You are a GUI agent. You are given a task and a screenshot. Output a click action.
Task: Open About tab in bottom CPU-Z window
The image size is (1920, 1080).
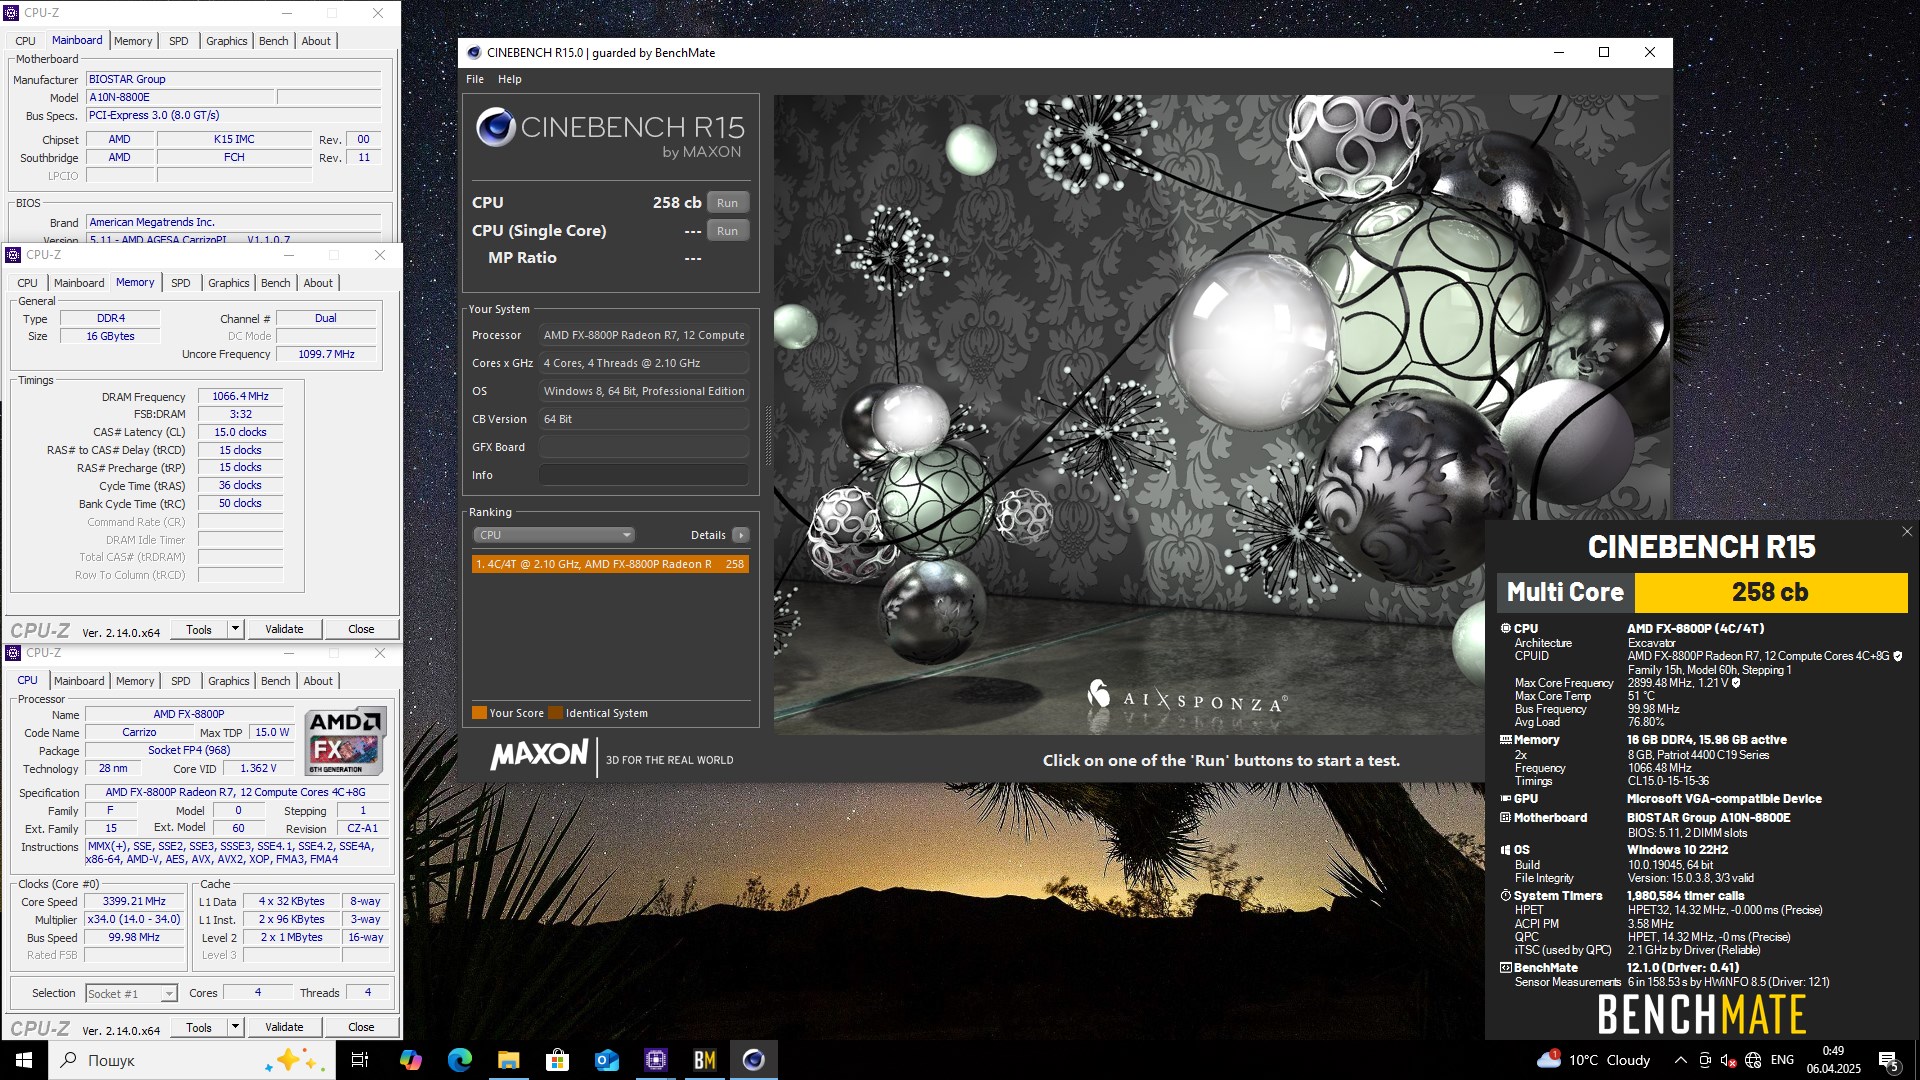(318, 681)
